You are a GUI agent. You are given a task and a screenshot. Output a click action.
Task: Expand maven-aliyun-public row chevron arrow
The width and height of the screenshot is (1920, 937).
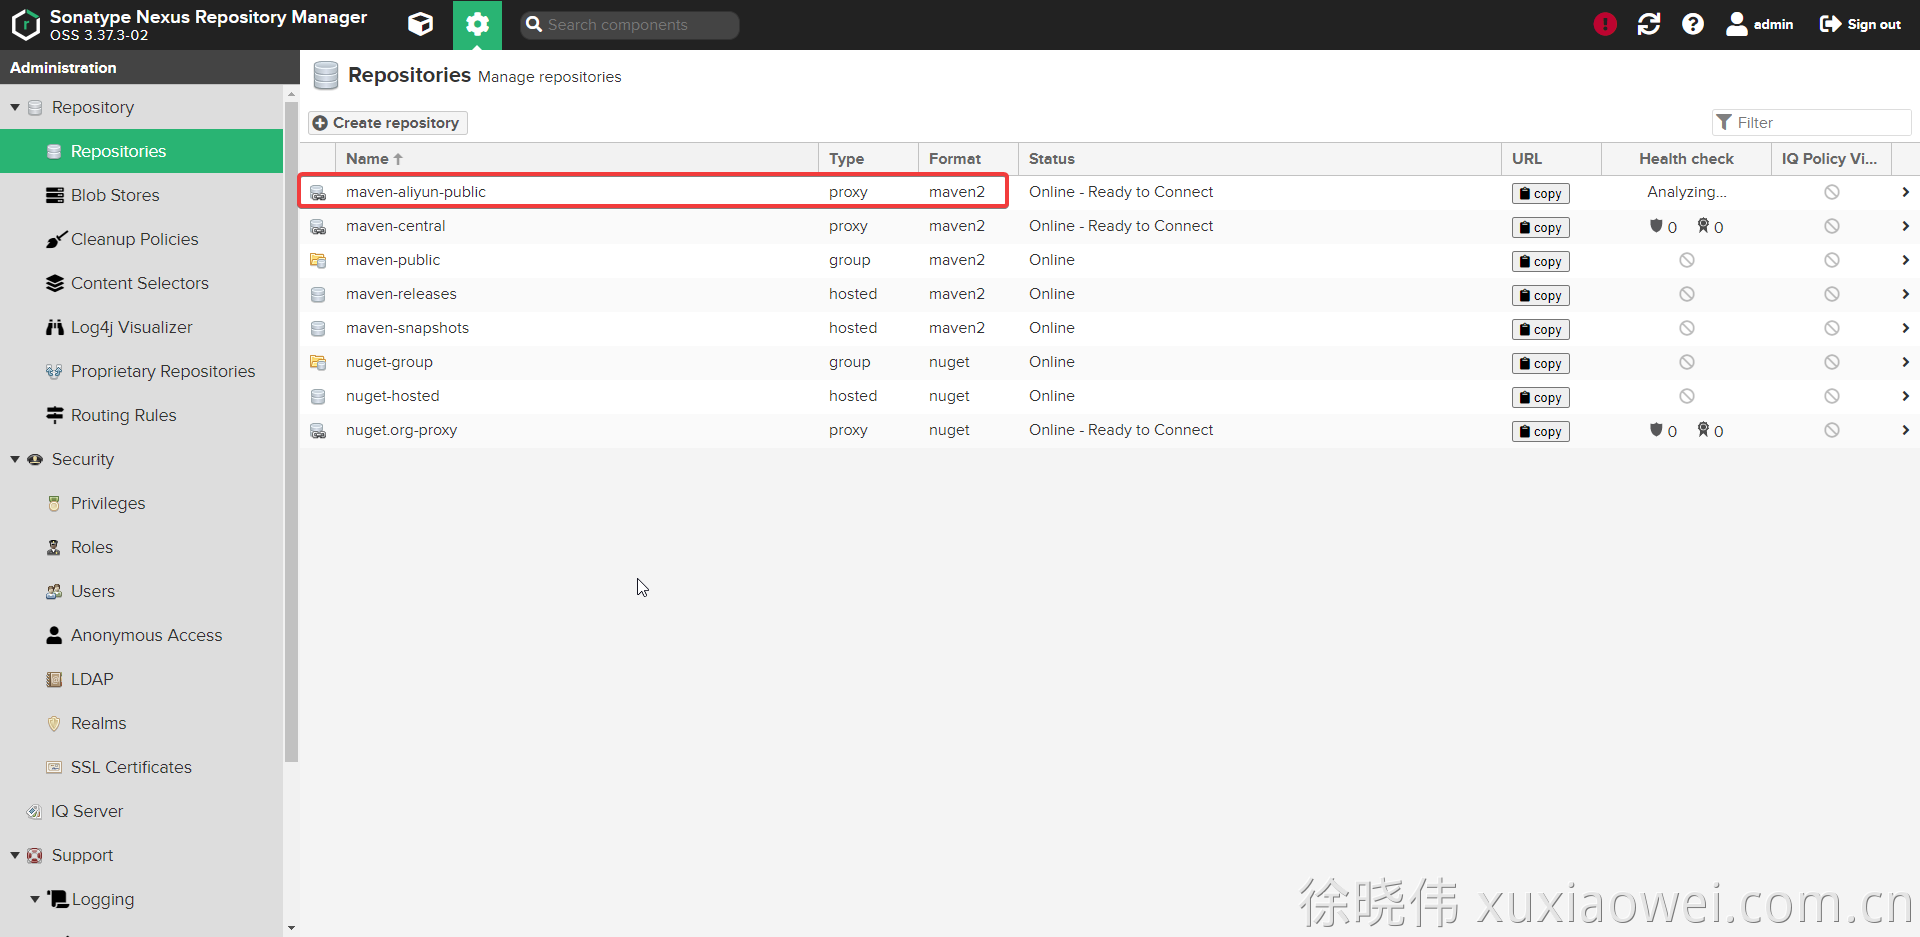(1905, 192)
